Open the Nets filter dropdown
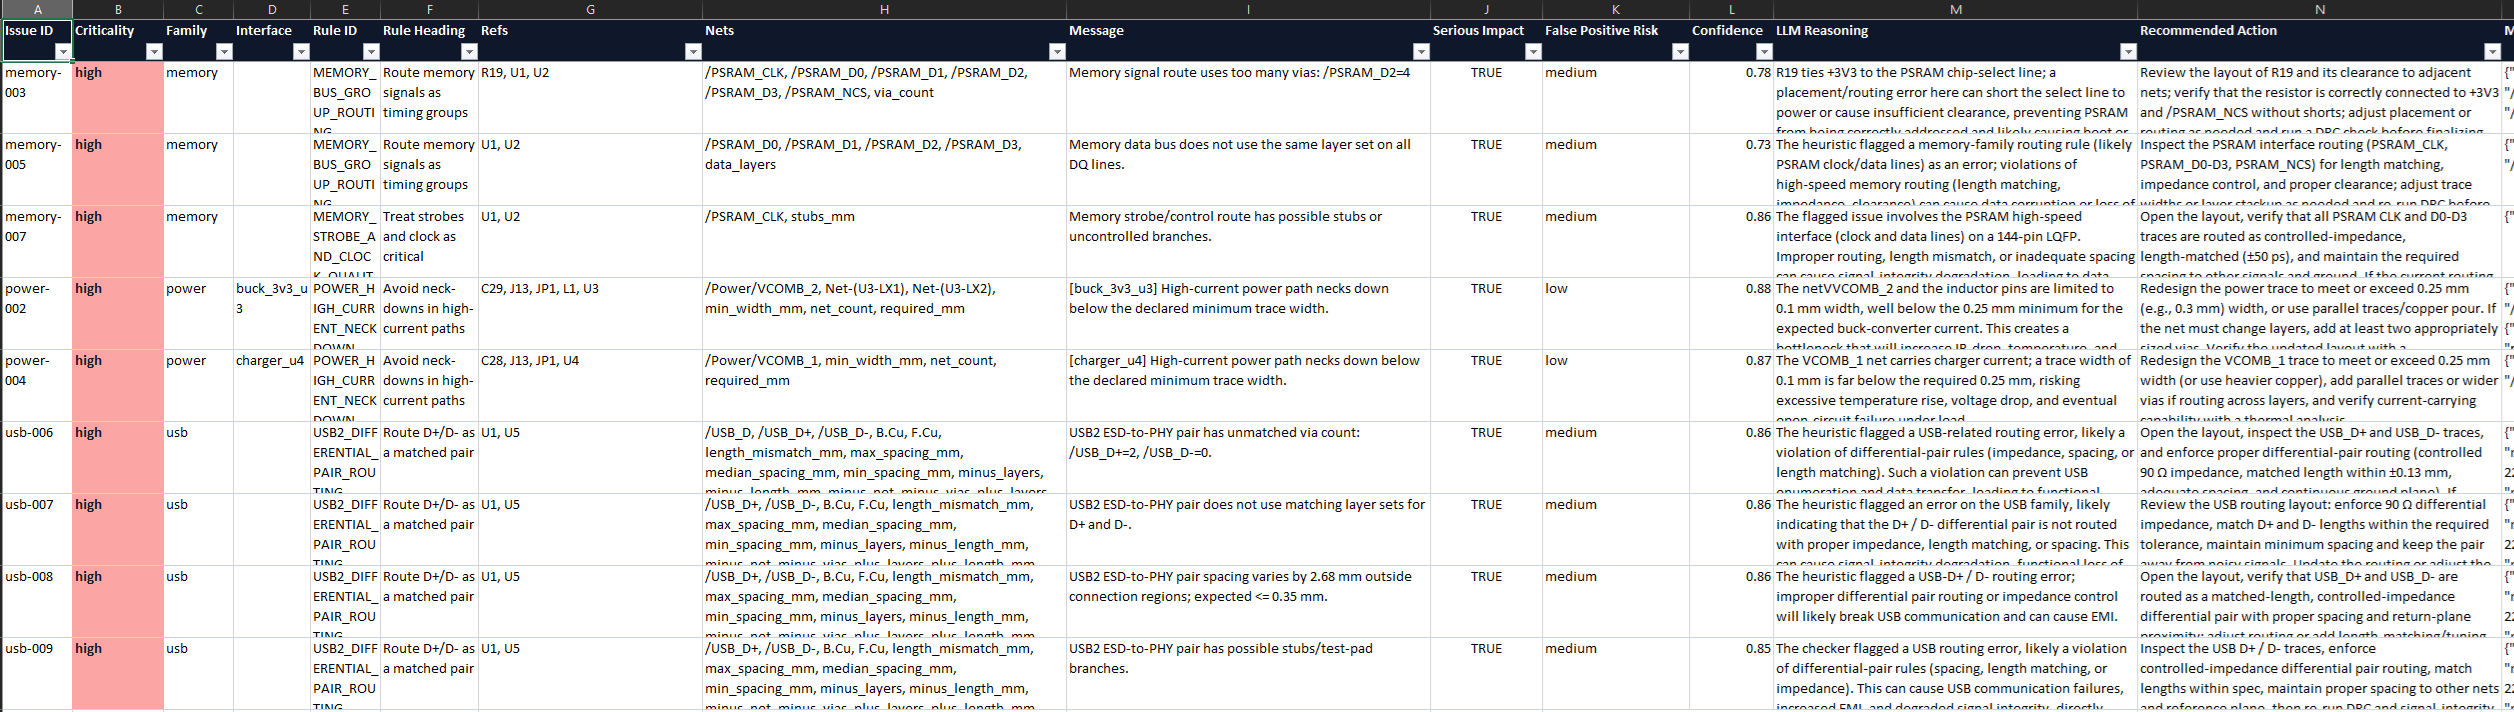Screen dimensions: 2514x712 [x=1057, y=52]
